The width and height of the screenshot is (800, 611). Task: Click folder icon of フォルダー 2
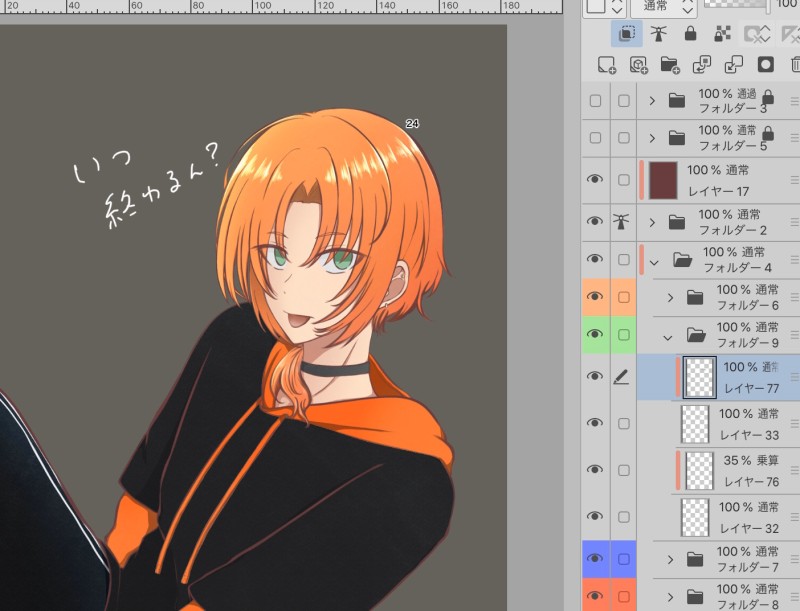(x=677, y=222)
